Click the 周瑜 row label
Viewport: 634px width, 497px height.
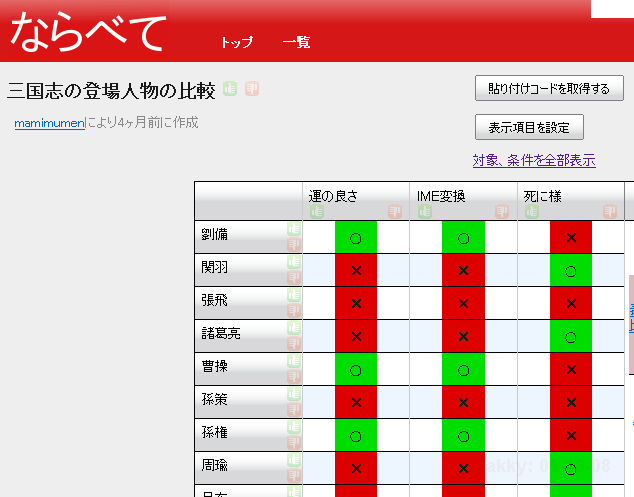(215, 465)
